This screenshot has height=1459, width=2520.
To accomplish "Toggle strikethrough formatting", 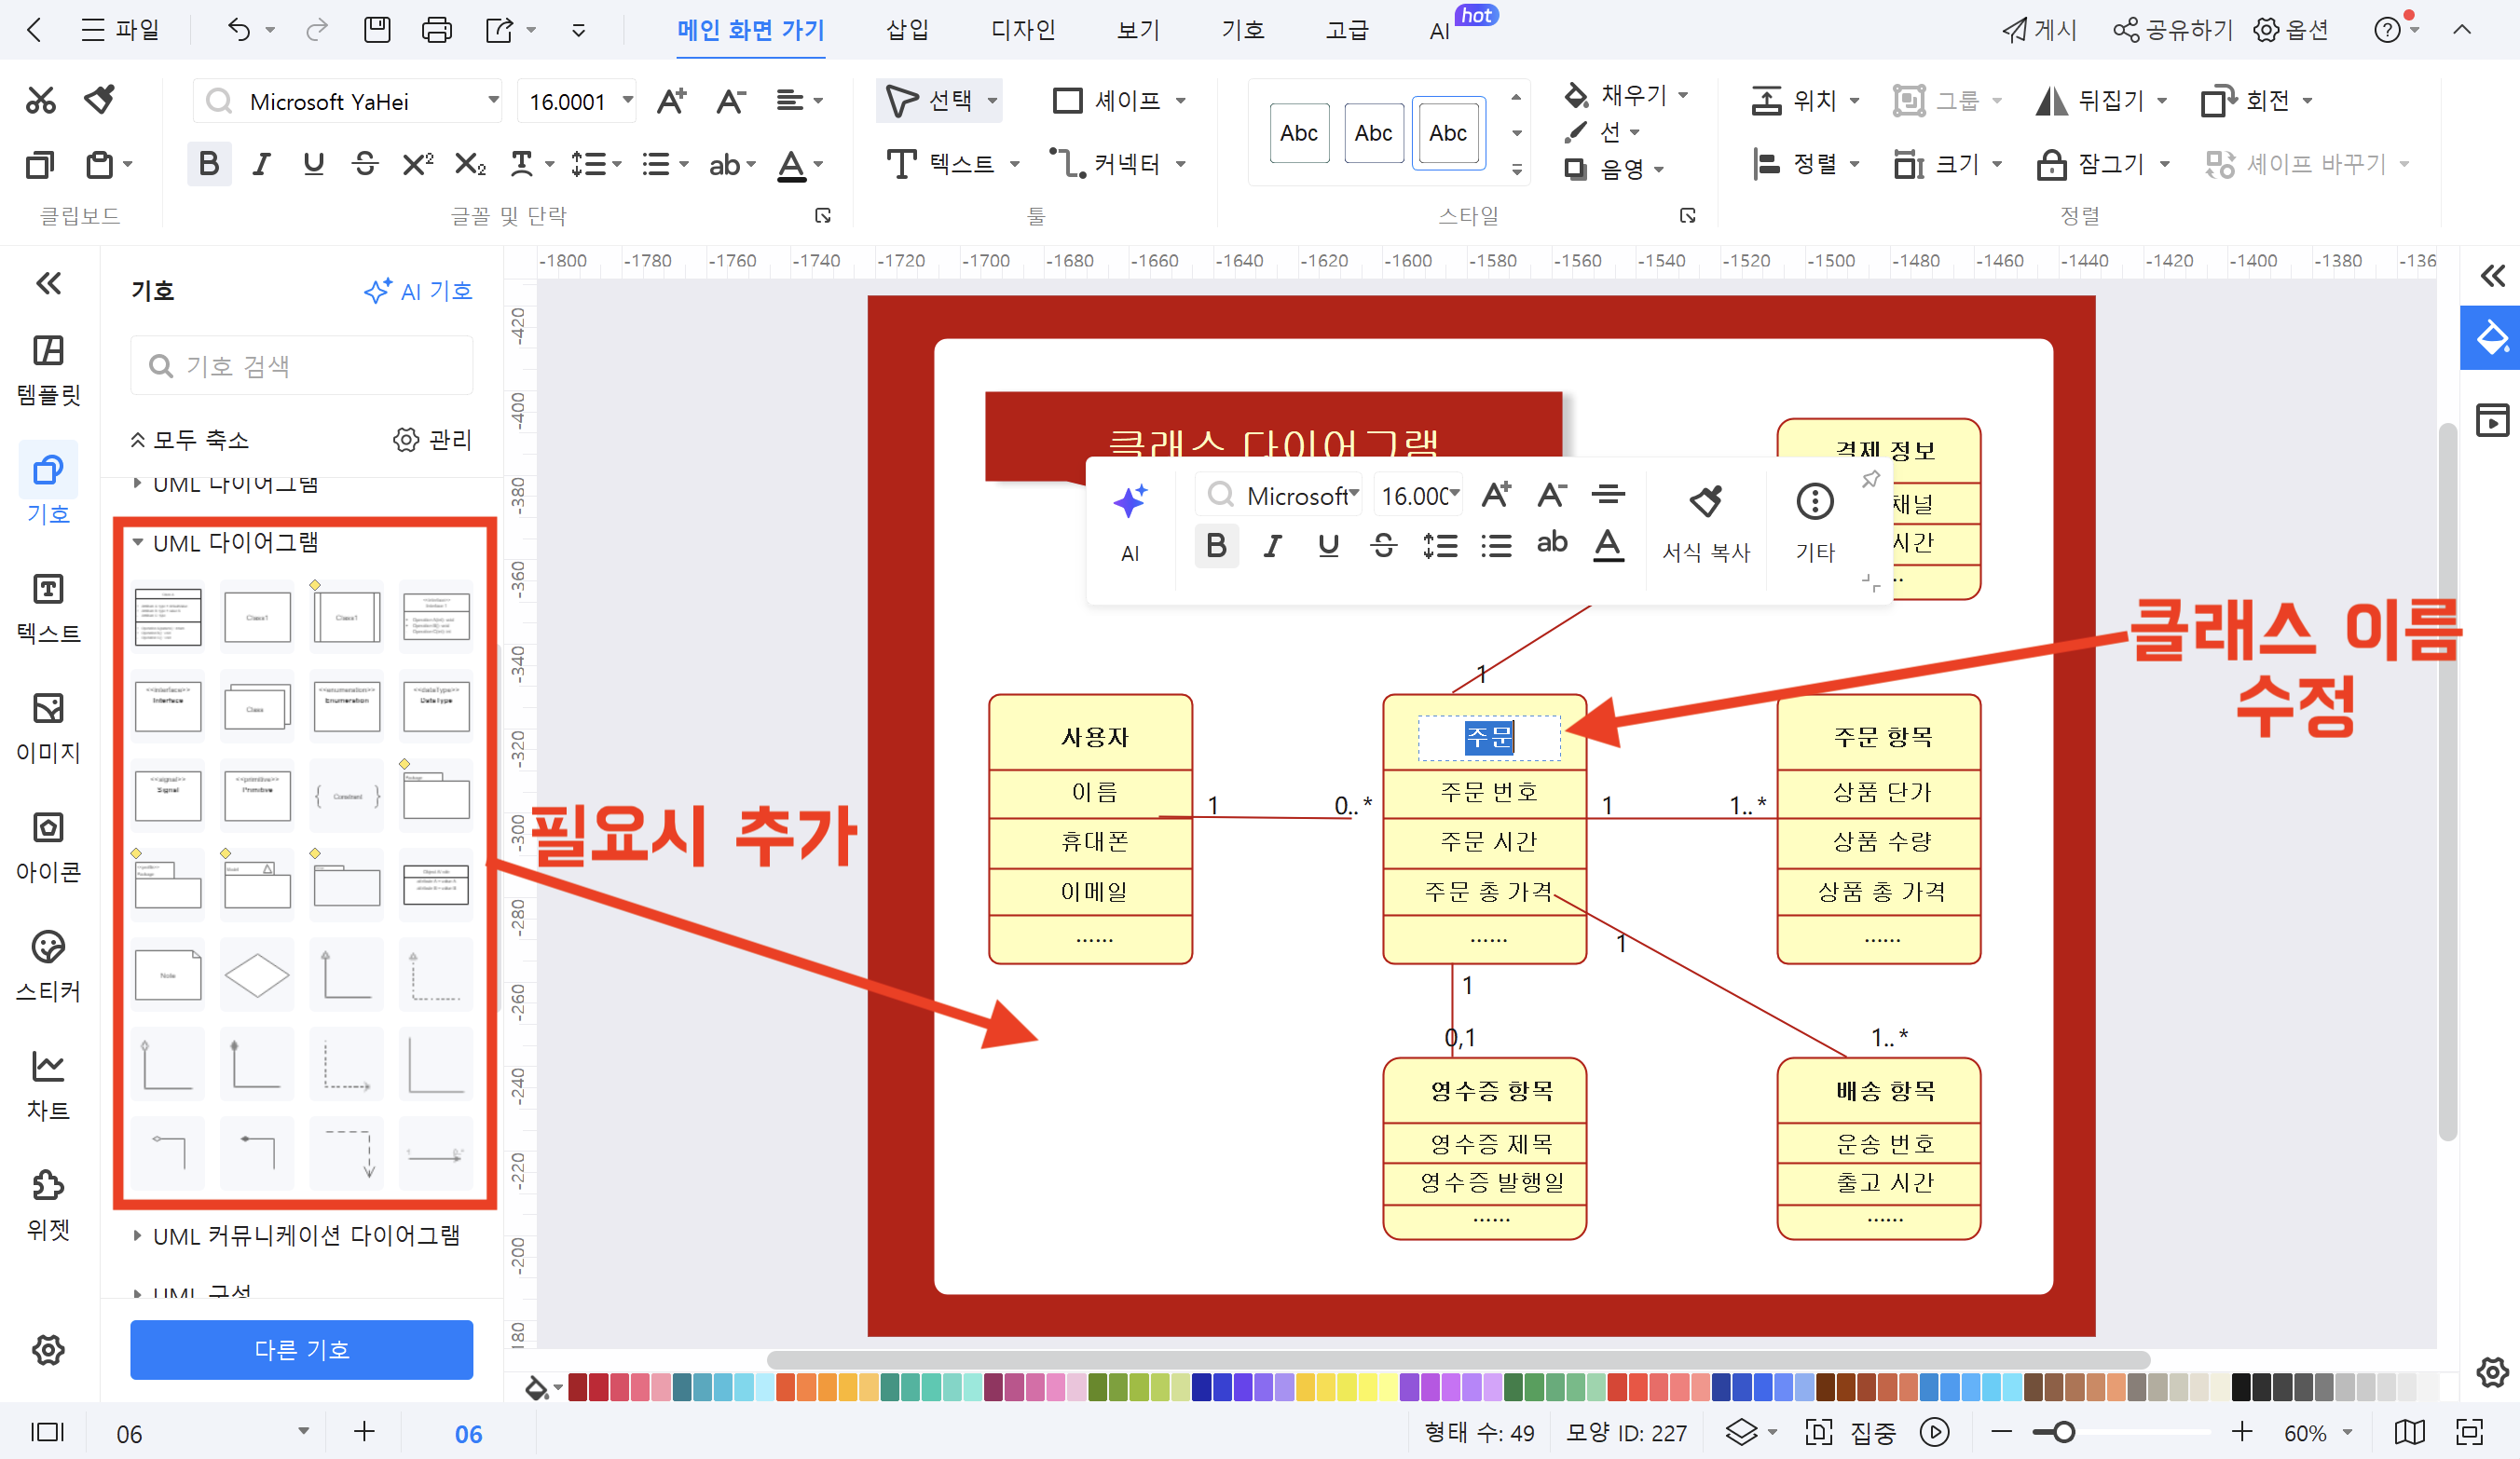I will [365, 164].
